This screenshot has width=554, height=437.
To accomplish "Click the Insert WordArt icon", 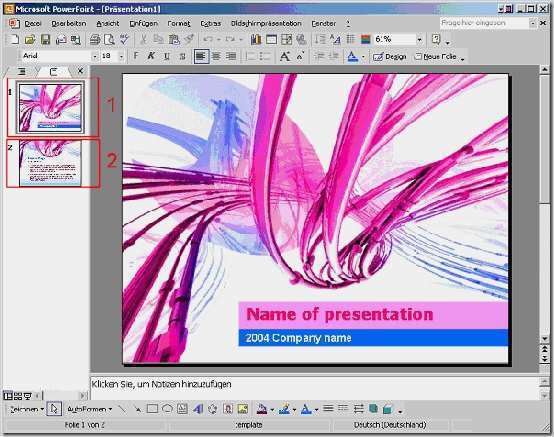I will coord(198,409).
